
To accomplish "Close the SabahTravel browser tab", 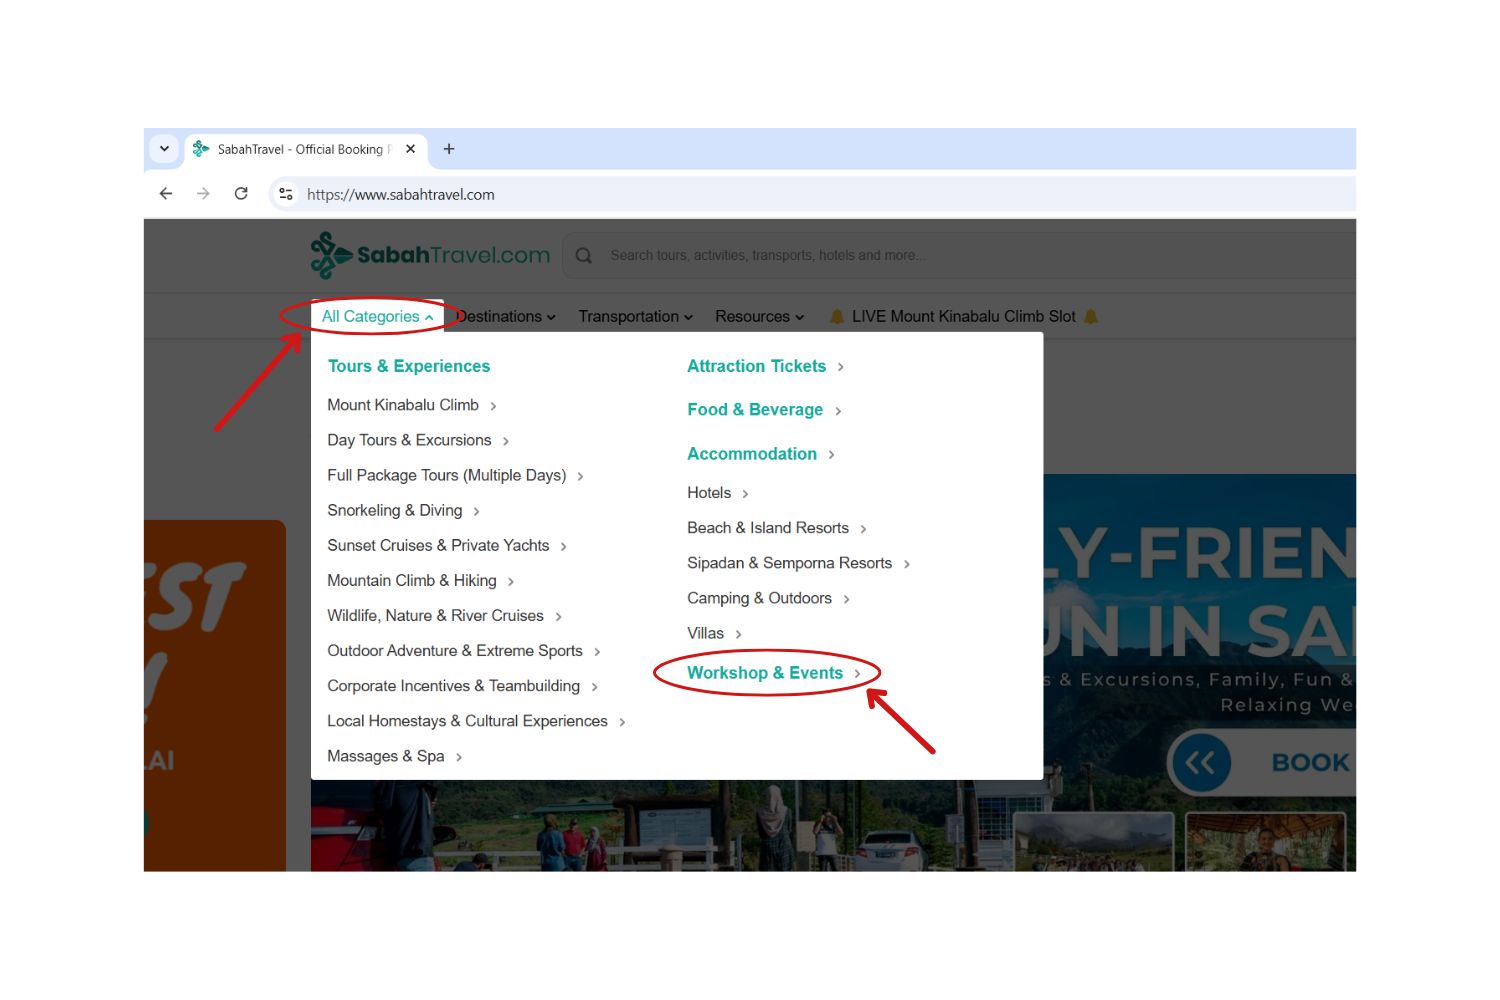I will pyautogui.click(x=410, y=149).
